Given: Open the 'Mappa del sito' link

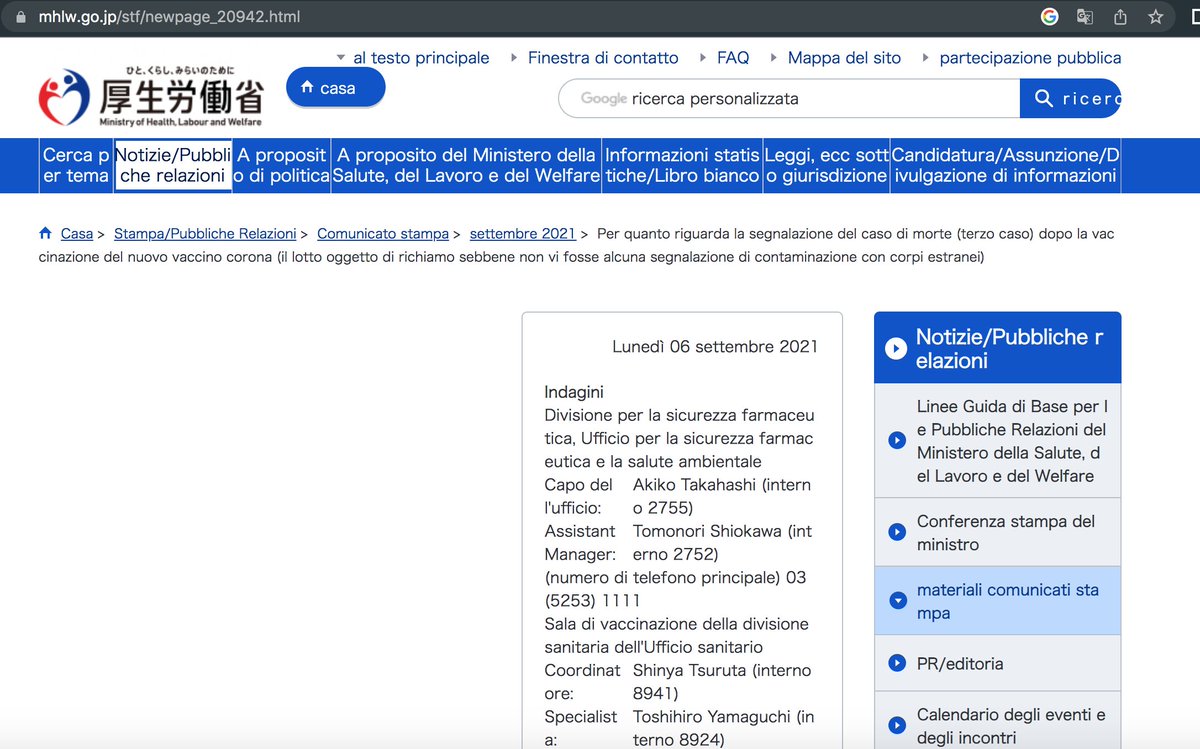Looking at the screenshot, I should click(844, 58).
